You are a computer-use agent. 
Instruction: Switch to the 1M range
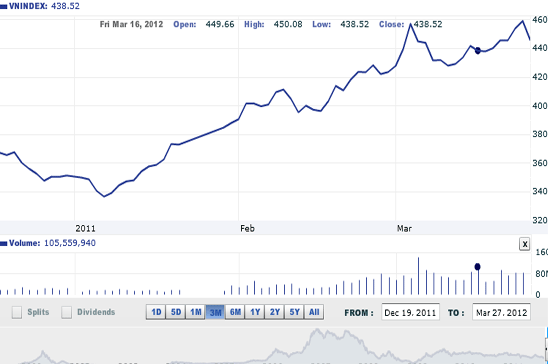point(195,312)
